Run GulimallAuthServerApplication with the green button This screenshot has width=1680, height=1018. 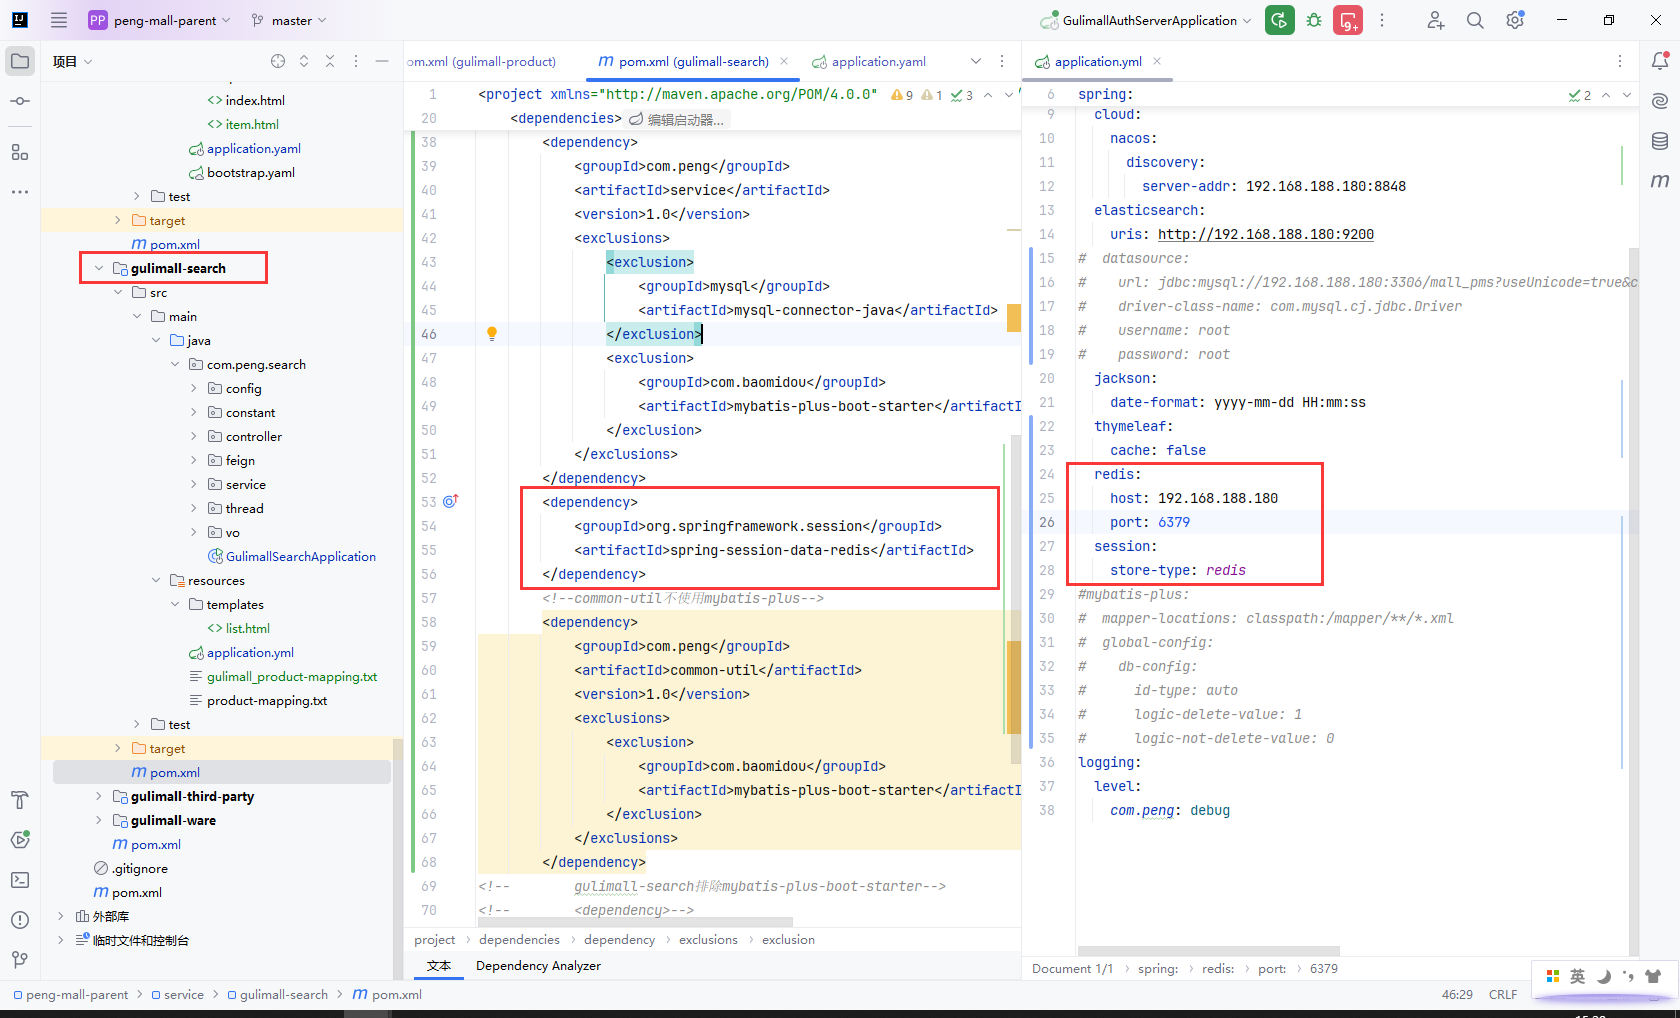(1280, 20)
